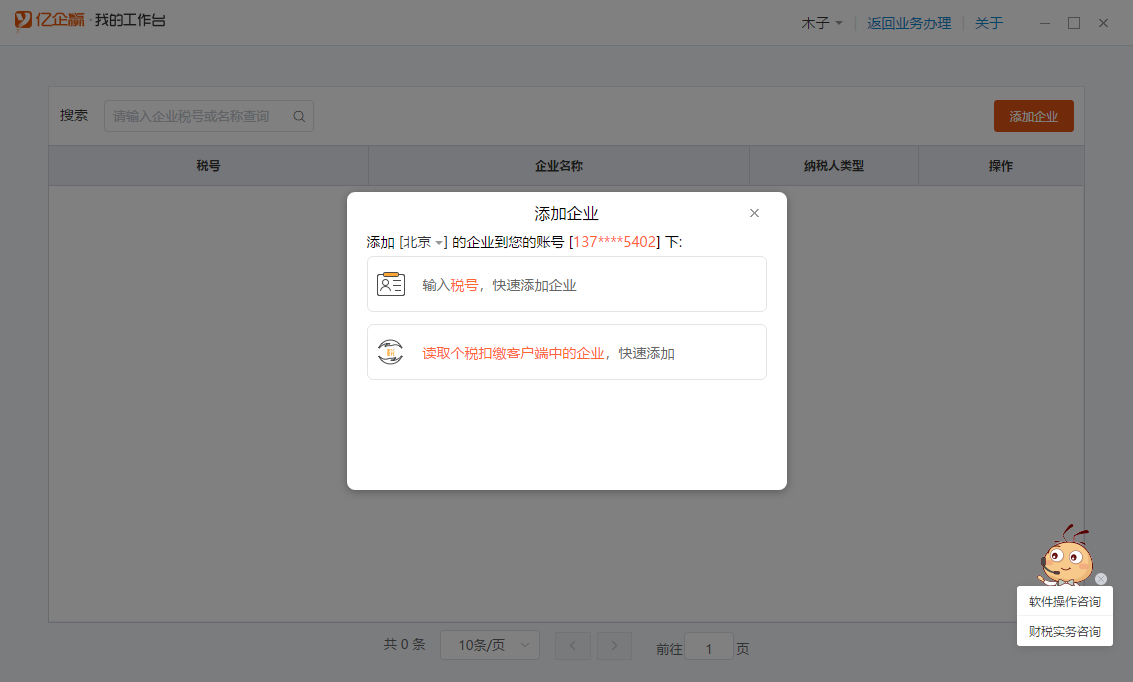1133x682 pixels.
Task: Dismiss the mascot consultation popup
Action: (x=1101, y=579)
